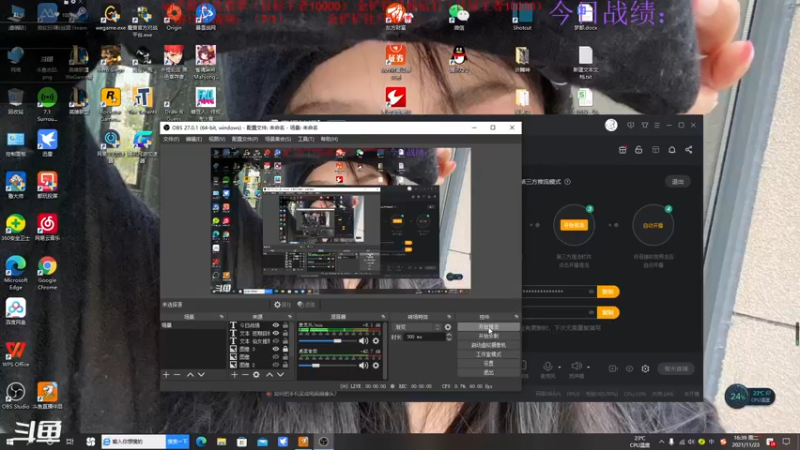This screenshot has width=800, height=450.
Task: Copy the server URL with first 复制 button
Action: [x=608, y=291]
